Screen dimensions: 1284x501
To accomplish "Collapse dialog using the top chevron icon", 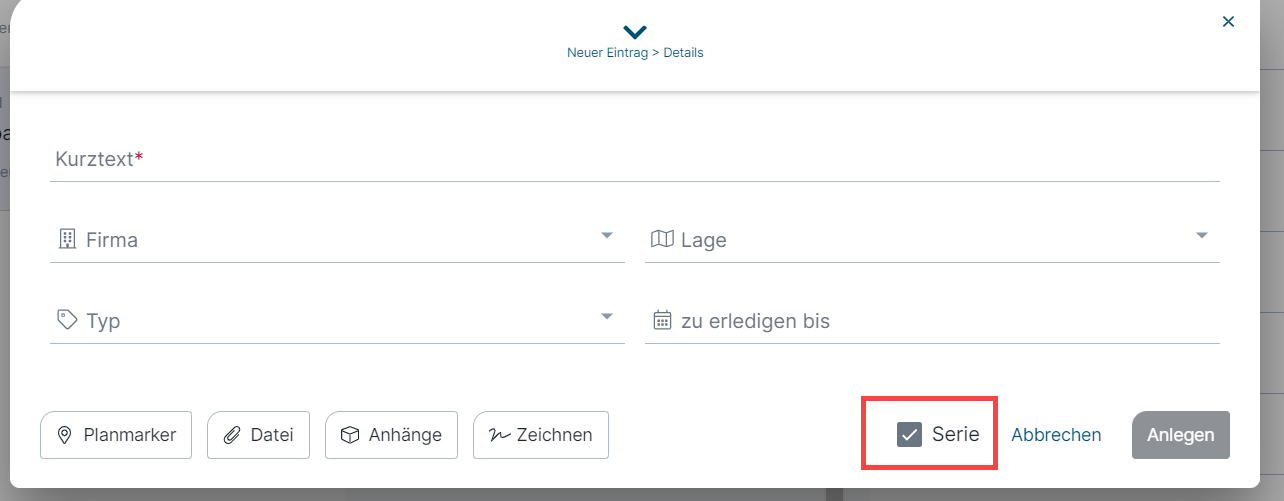I will (x=635, y=32).
